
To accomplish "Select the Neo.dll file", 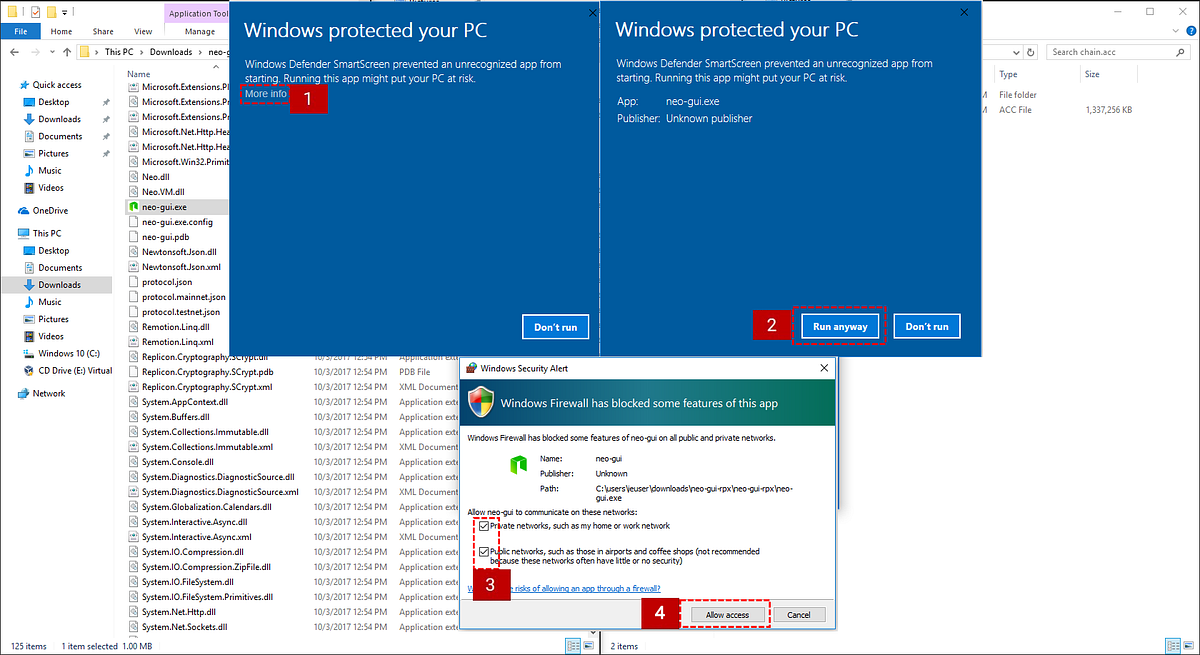I will [x=156, y=177].
